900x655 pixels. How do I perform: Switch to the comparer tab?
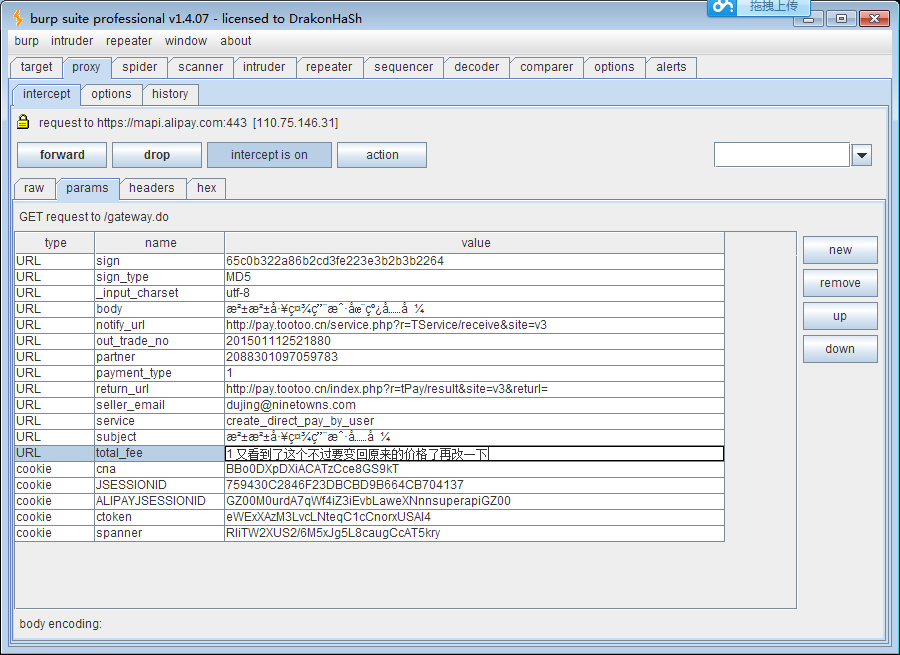(546, 67)
